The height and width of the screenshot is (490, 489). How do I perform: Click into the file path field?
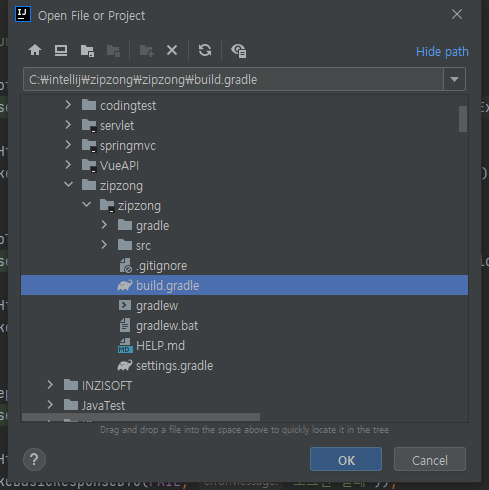coord(233,79)
